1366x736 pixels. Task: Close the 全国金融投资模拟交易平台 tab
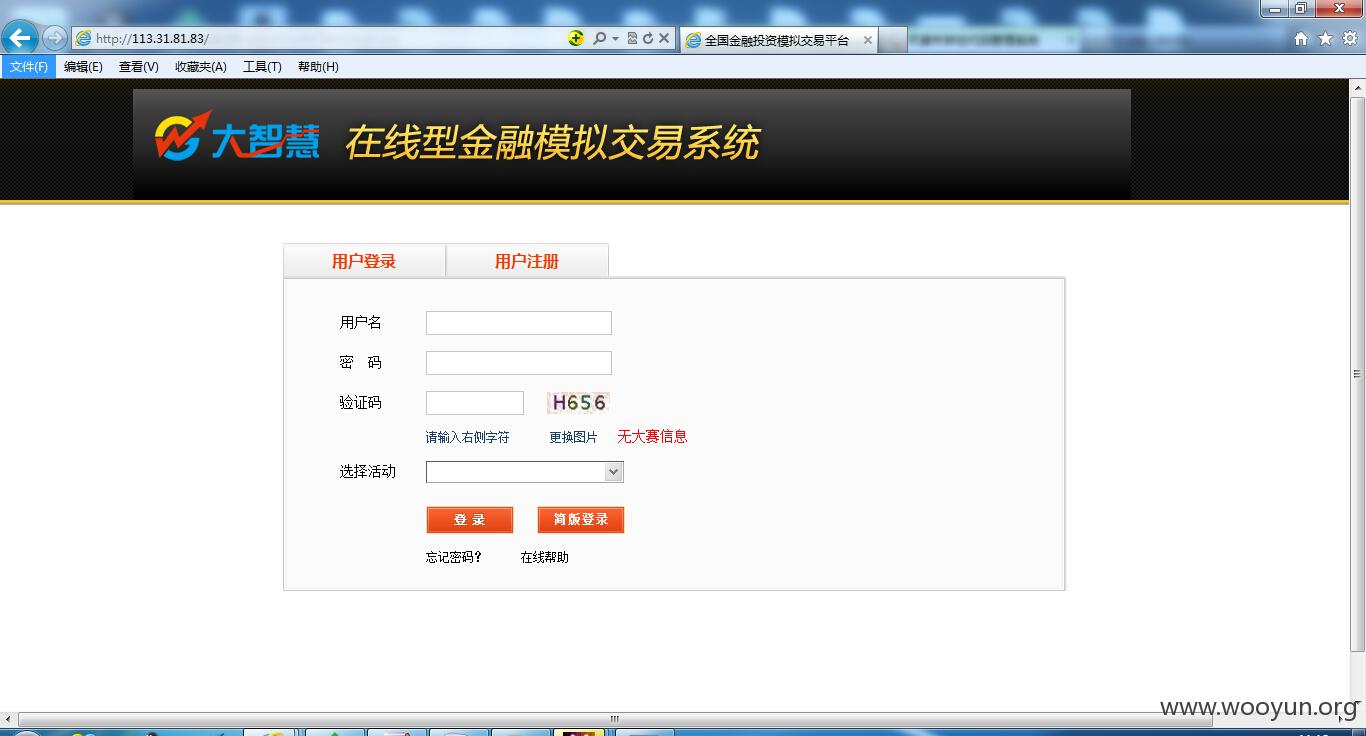coord(867,40)
